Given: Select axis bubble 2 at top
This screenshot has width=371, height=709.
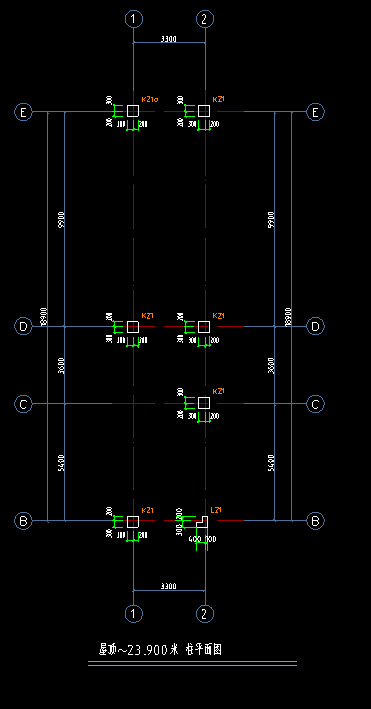Looking at the screenshot, I should 205,19.
